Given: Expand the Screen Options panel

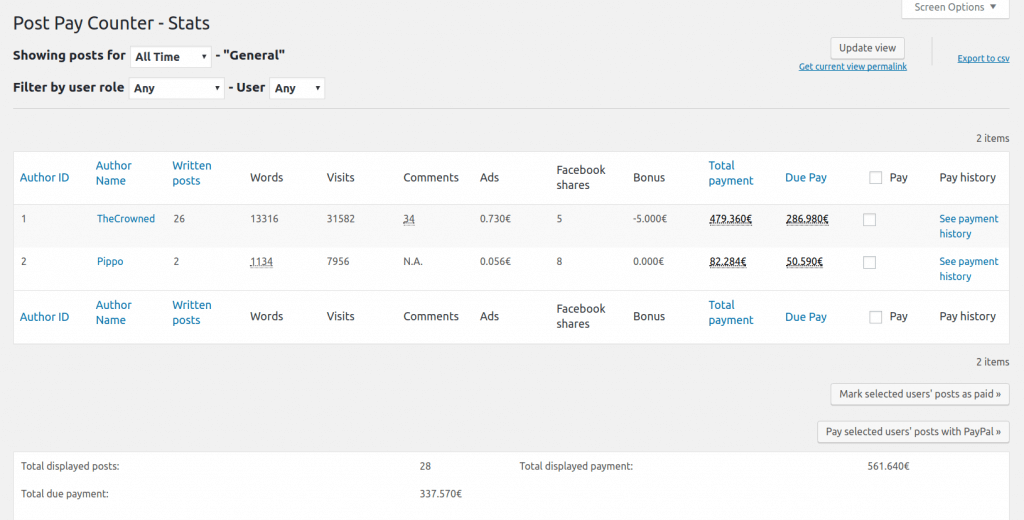Looking at the screenshot, I should tap(954, 8).
